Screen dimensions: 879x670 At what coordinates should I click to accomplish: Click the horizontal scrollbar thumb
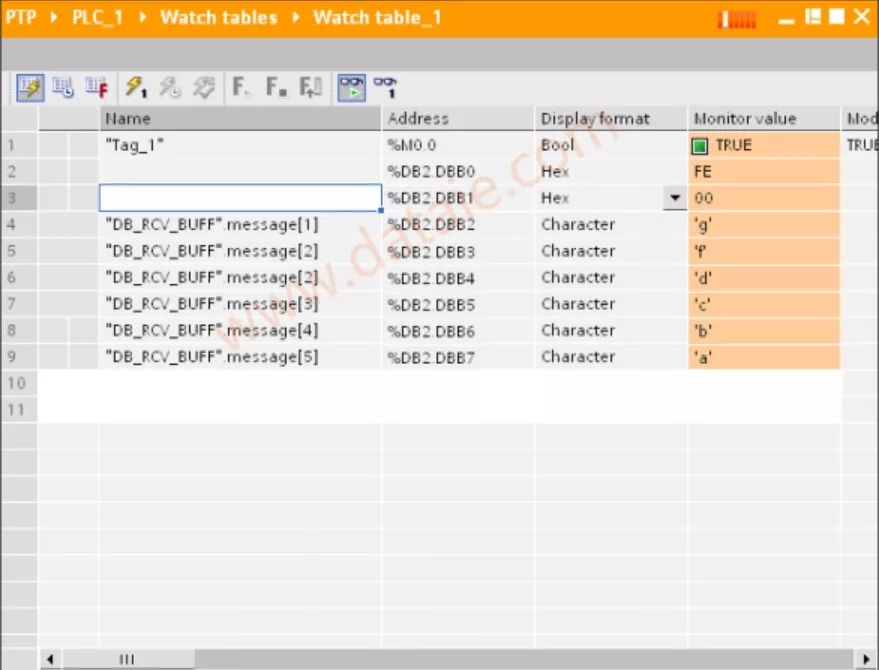pos(128,659)
